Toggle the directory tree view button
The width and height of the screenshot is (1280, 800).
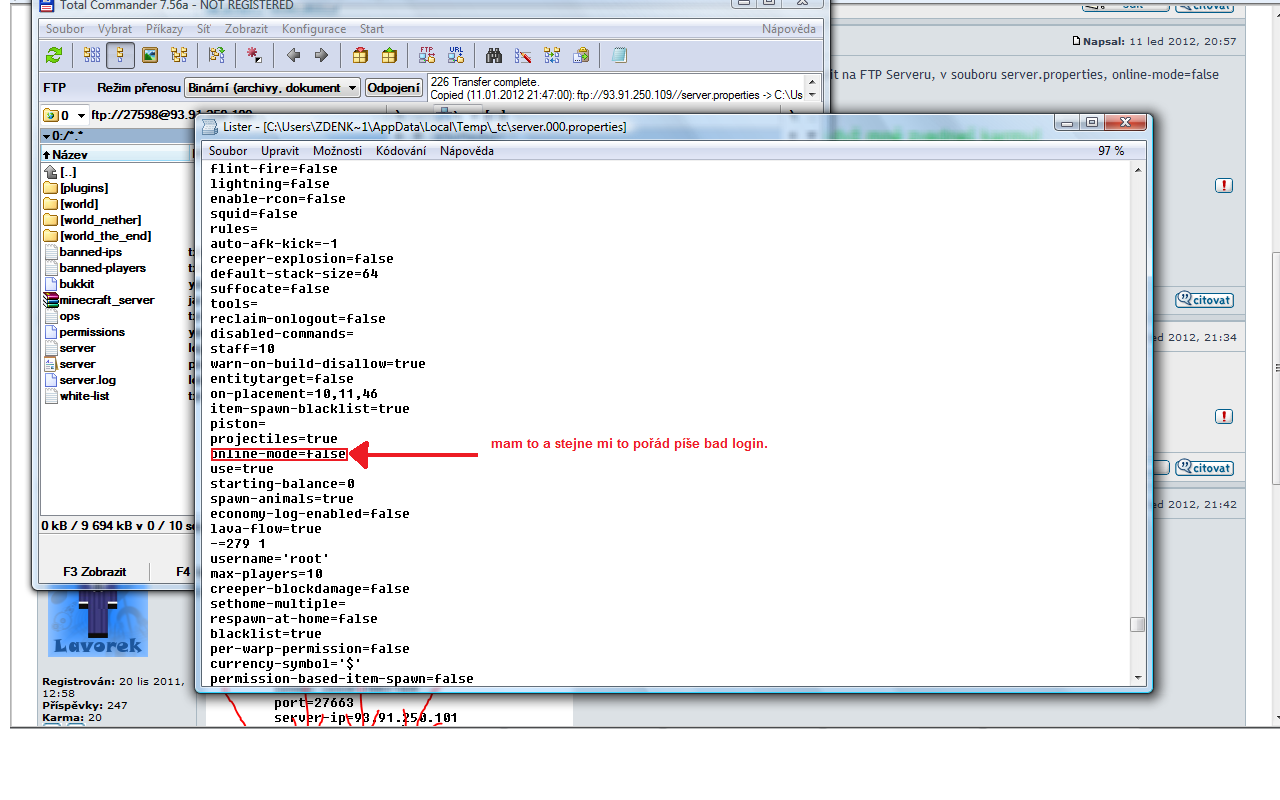coord(179,55)
